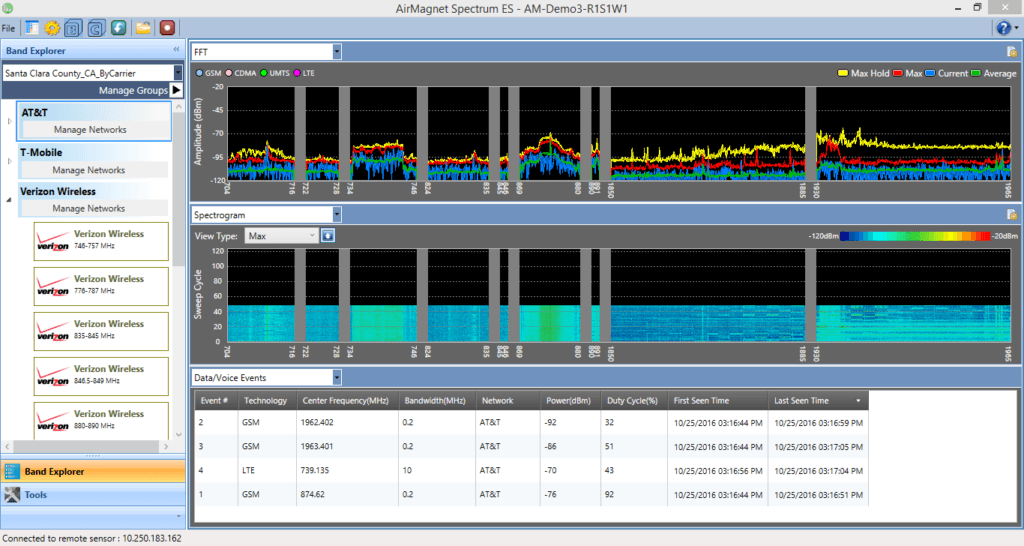Image resolution: width=1024 pixels, height=546 pixels.
Task: Open the help question mark icon
Action: [x=1003, y=27]
